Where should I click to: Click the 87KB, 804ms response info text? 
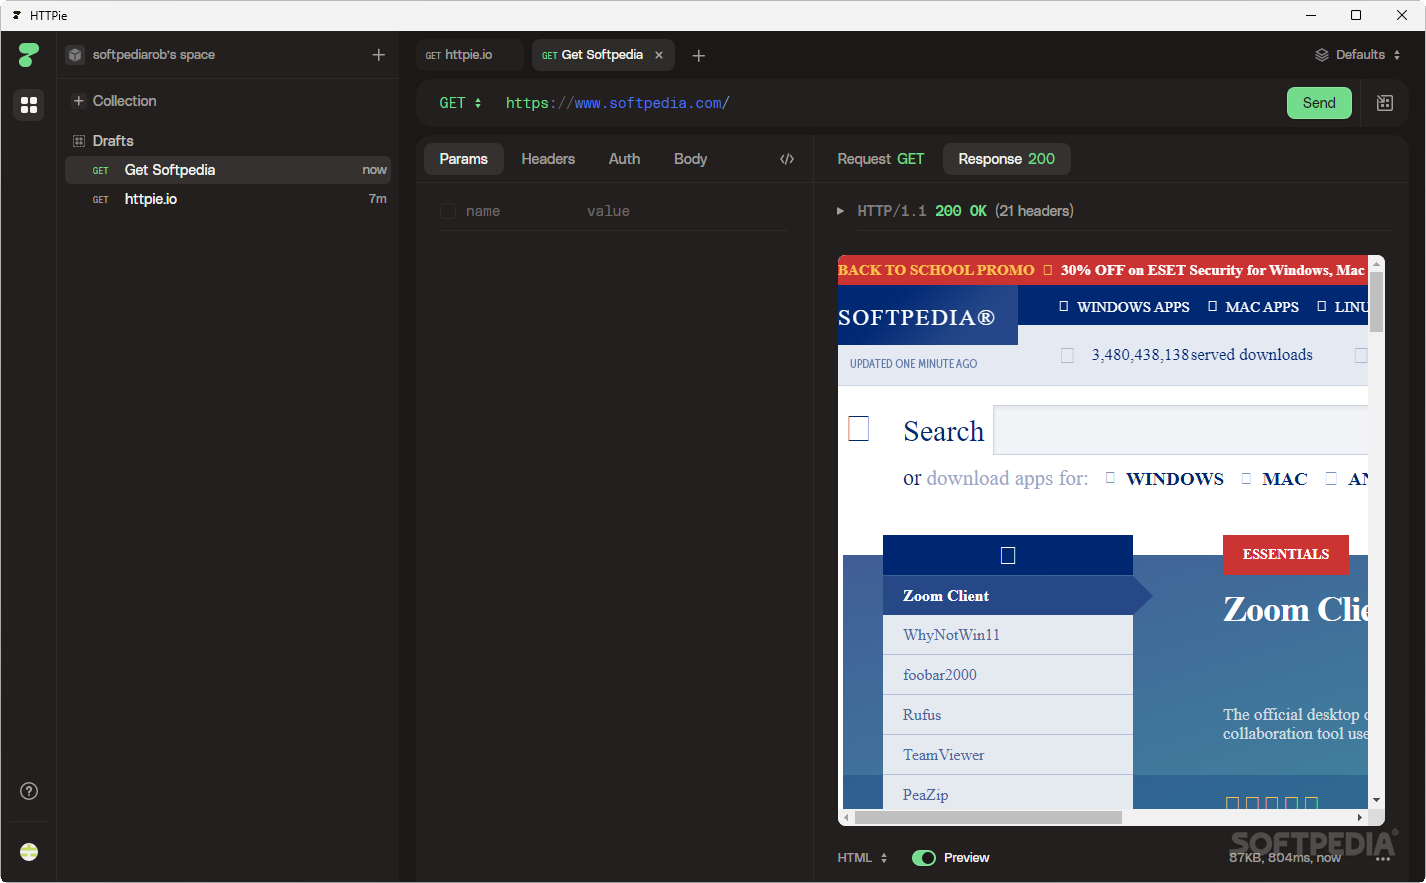click(1285, 858)
